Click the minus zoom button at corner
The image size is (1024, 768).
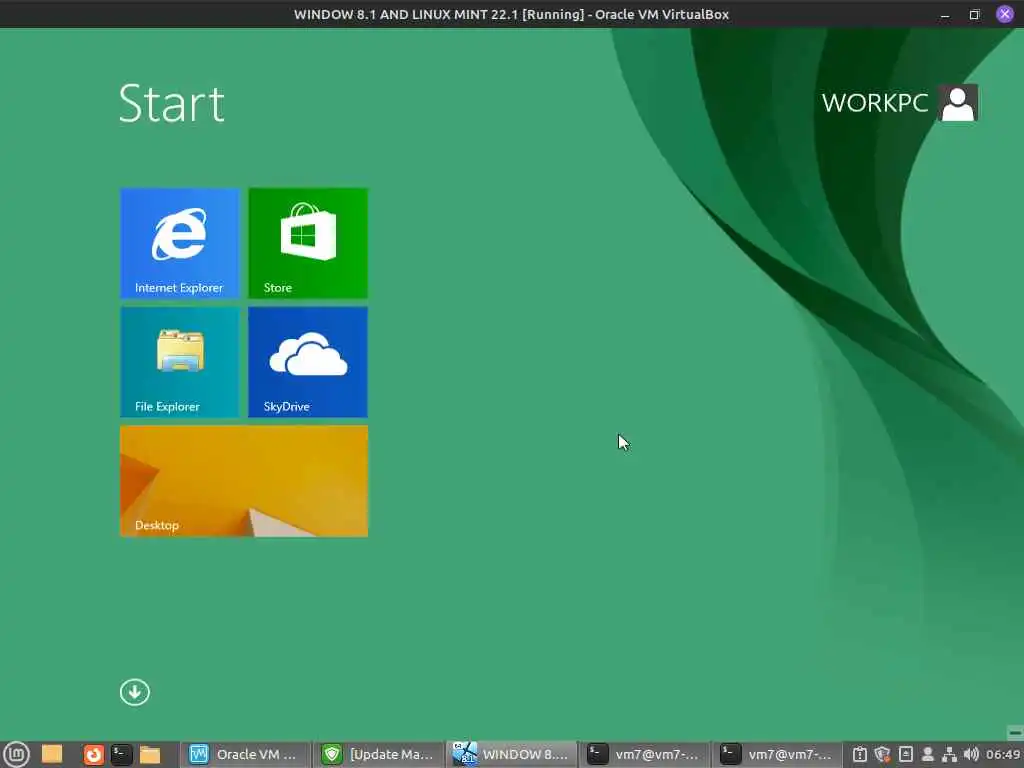coord(1015,732)
